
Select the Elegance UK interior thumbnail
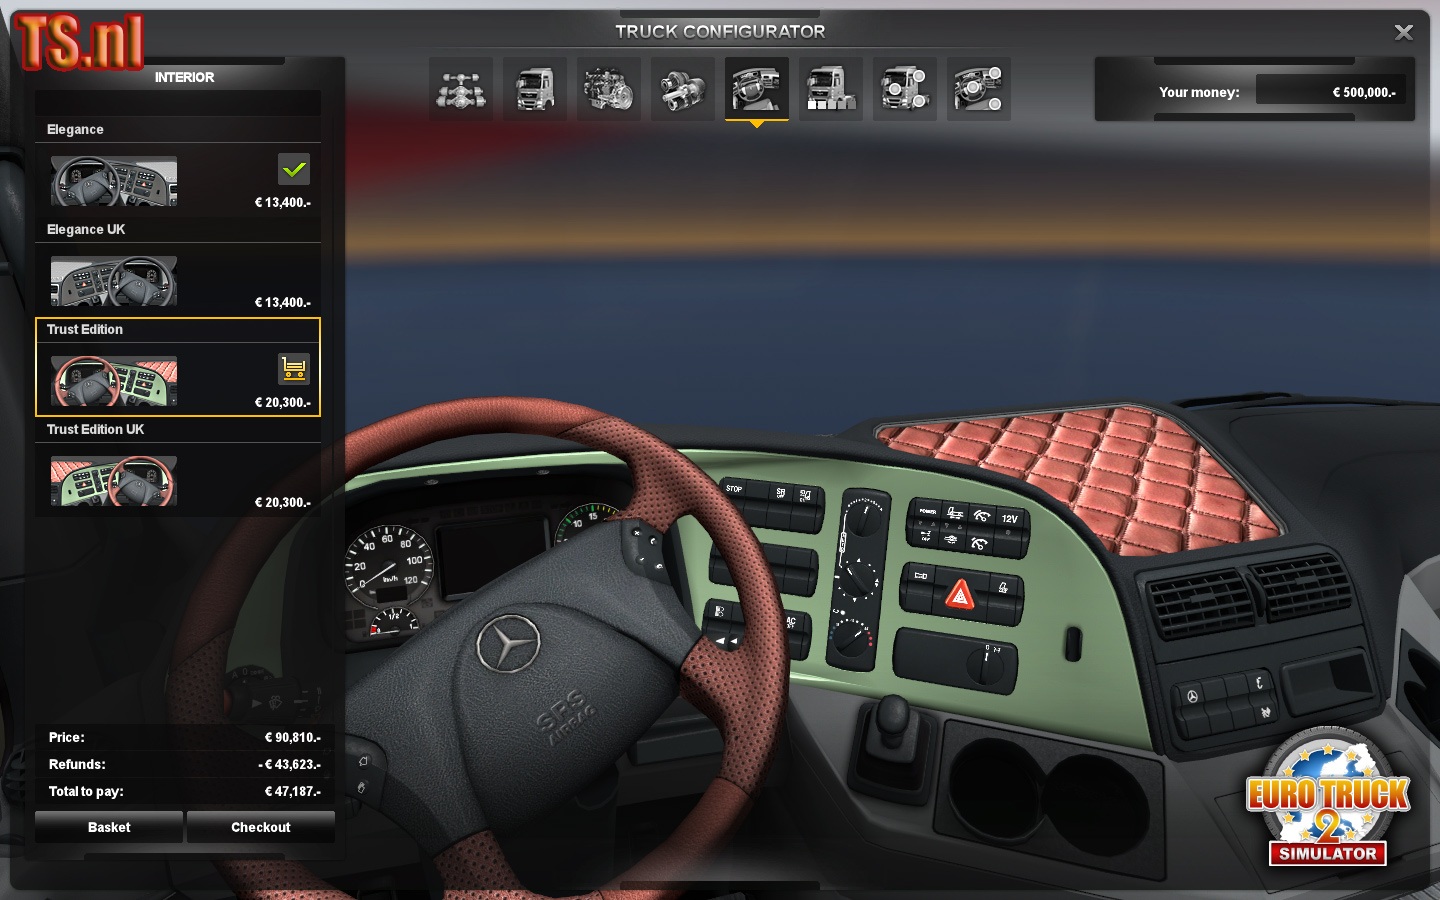coord(114,281)
